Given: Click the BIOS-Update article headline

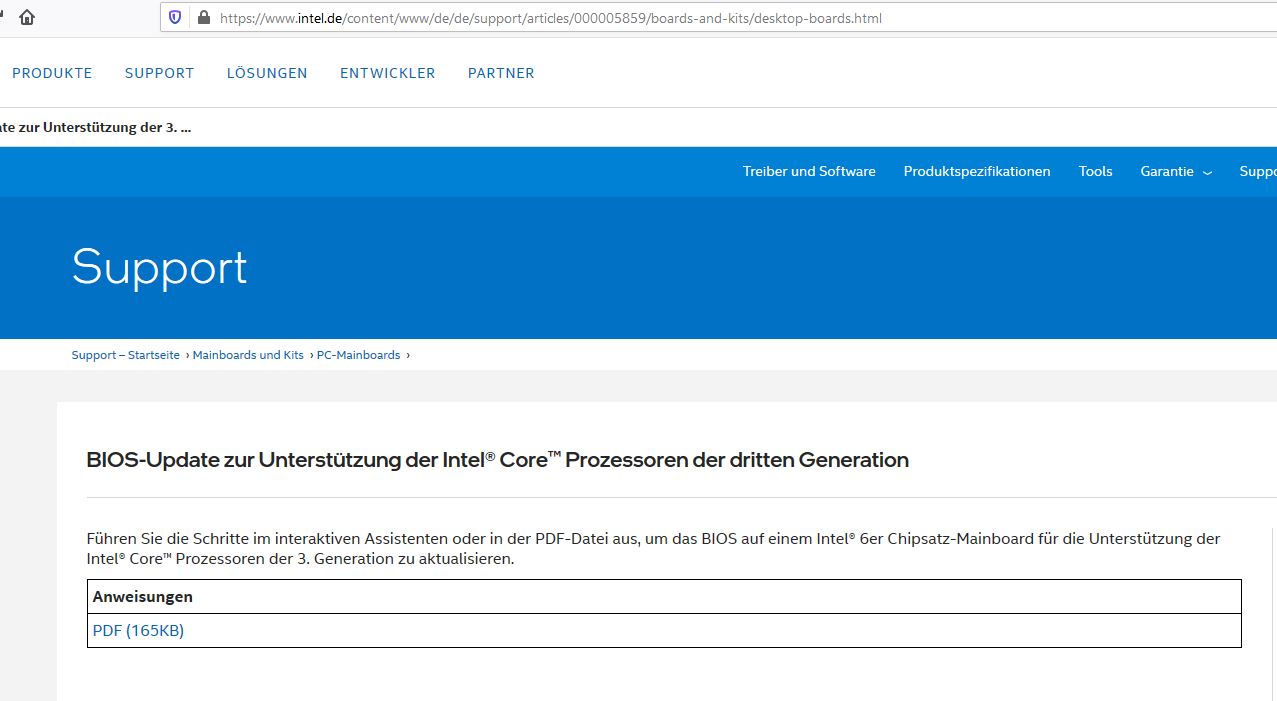Looking at the screenshot, I should click(498, 460).
